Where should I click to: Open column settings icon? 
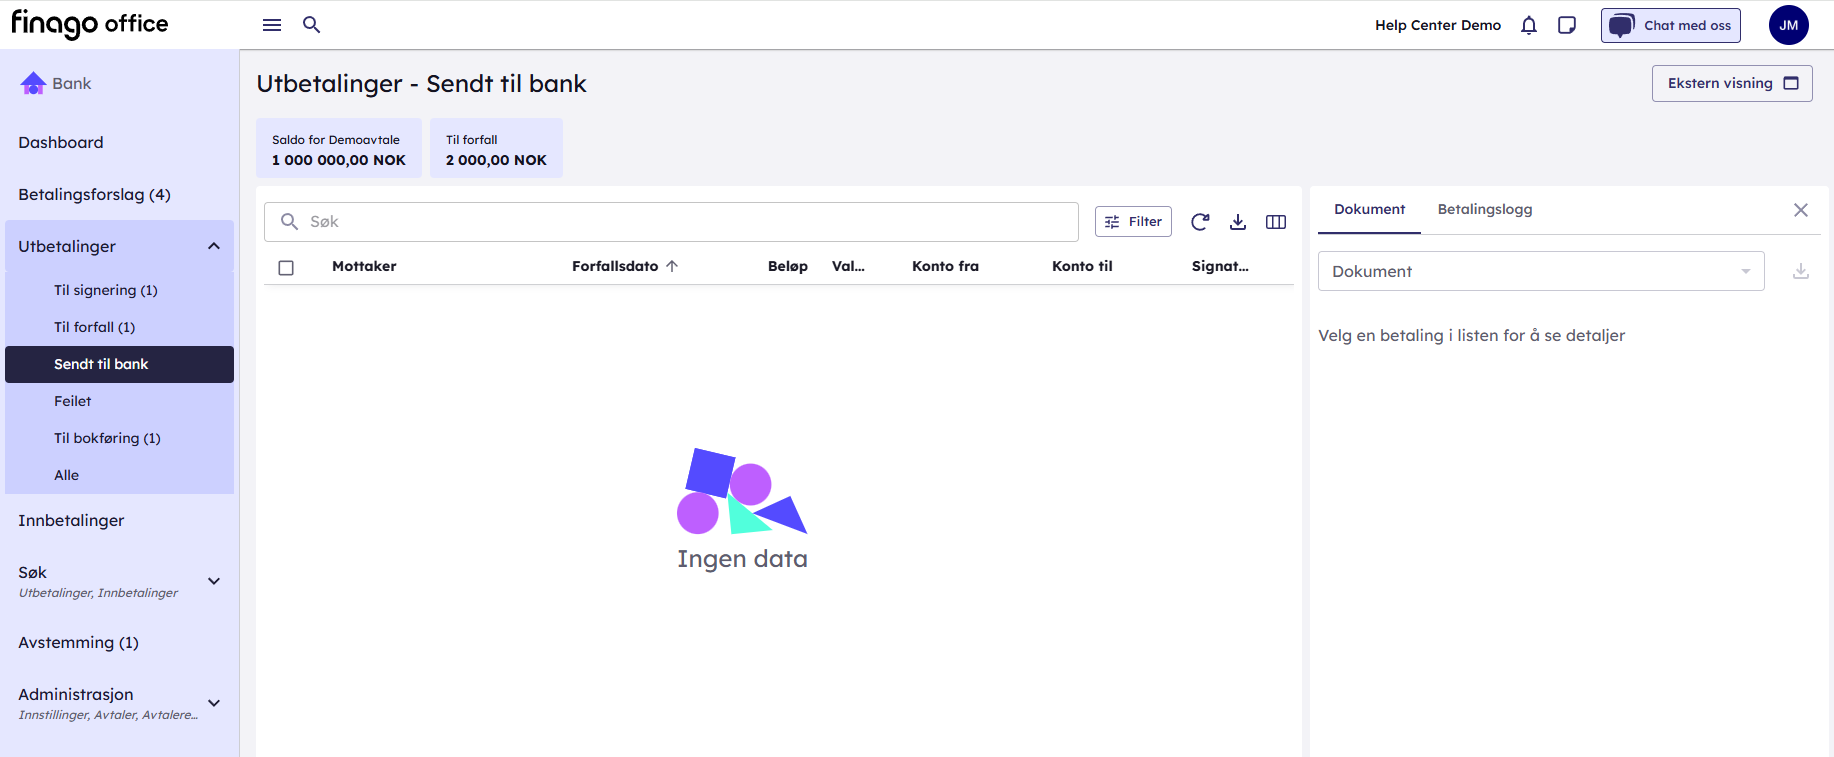click(1276, 222)
